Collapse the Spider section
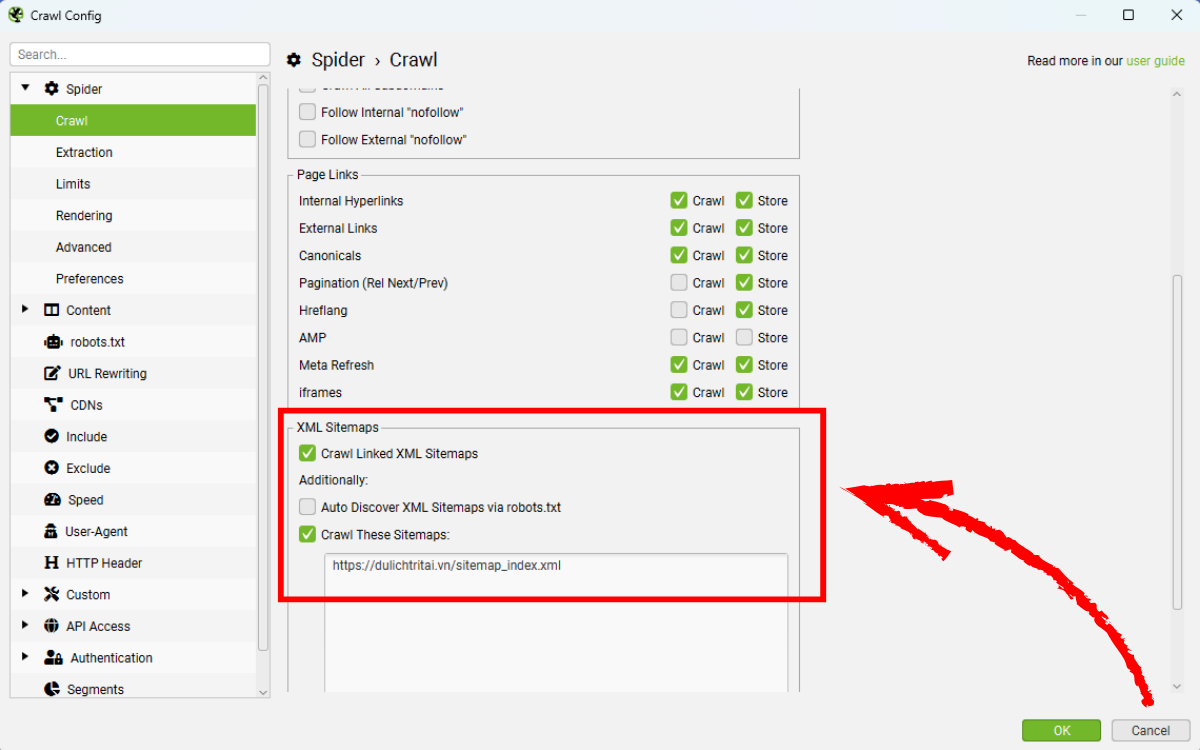 click(x=25, y=88)
